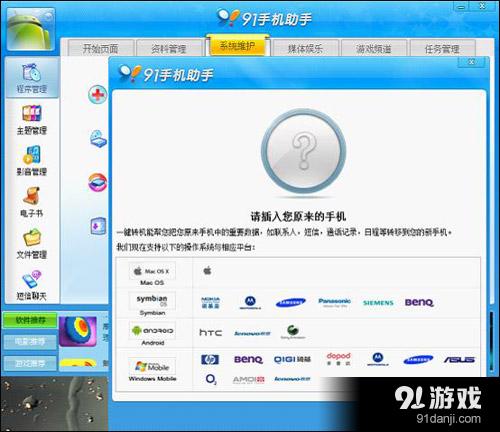Open the colorful target app thumbnail
This screenshot has width=500, height=432.
click(x=78, y=331)
